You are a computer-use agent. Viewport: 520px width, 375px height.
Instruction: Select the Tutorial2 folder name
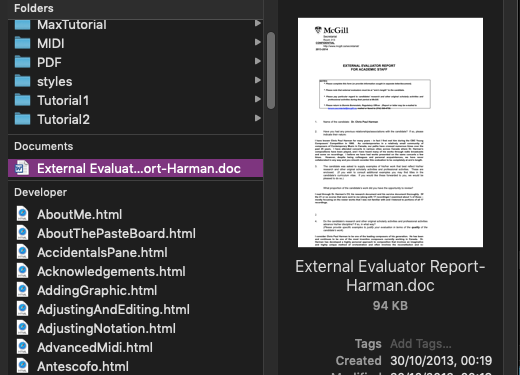tap(63, 119)
